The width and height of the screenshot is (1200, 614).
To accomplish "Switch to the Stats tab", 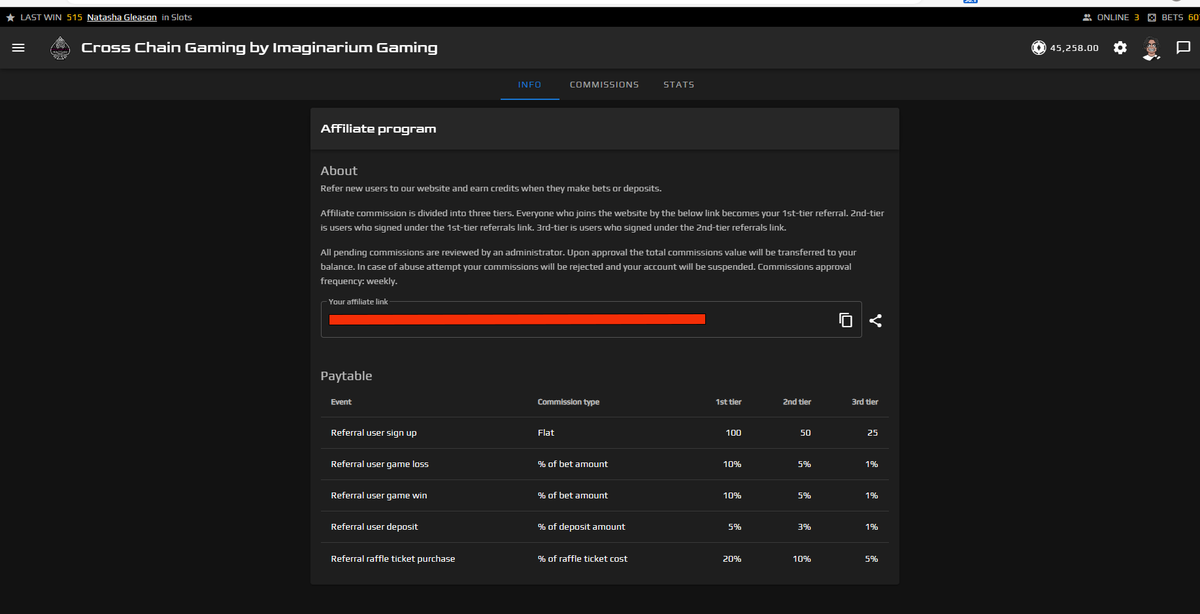I will (x=679, y=85).
